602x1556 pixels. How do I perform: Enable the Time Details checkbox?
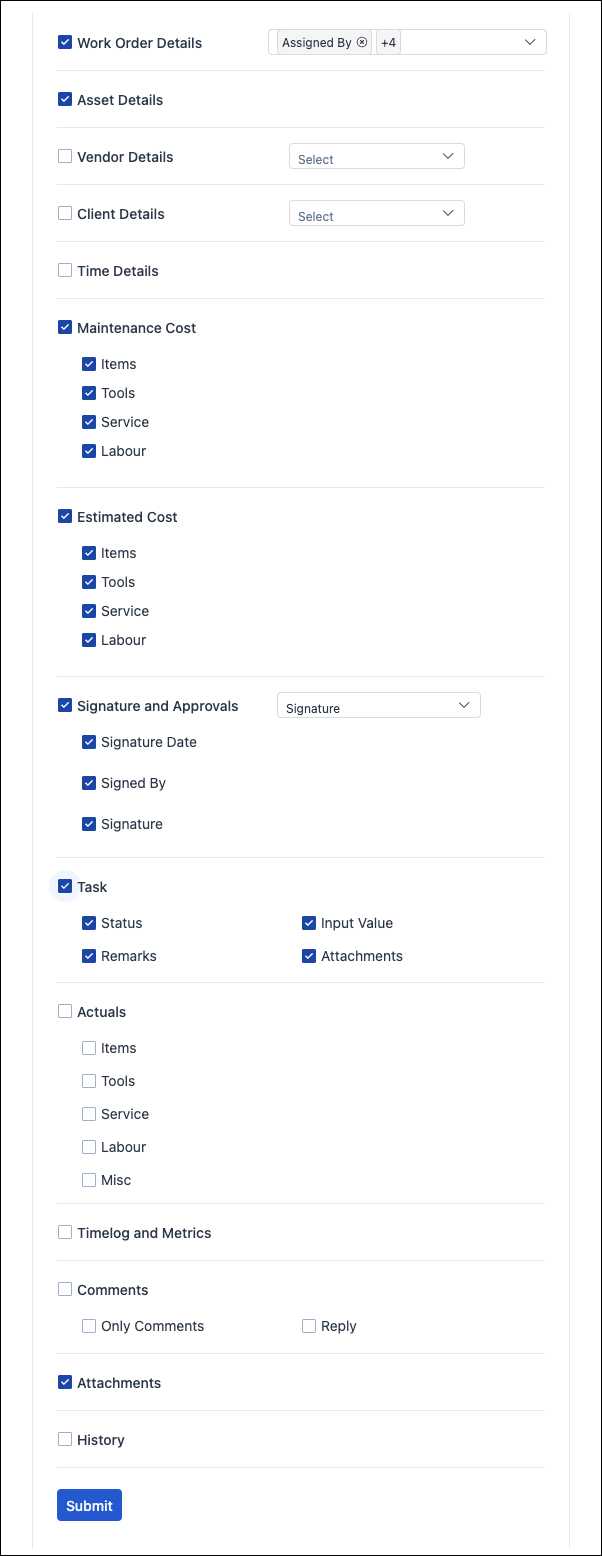[65, 271]
